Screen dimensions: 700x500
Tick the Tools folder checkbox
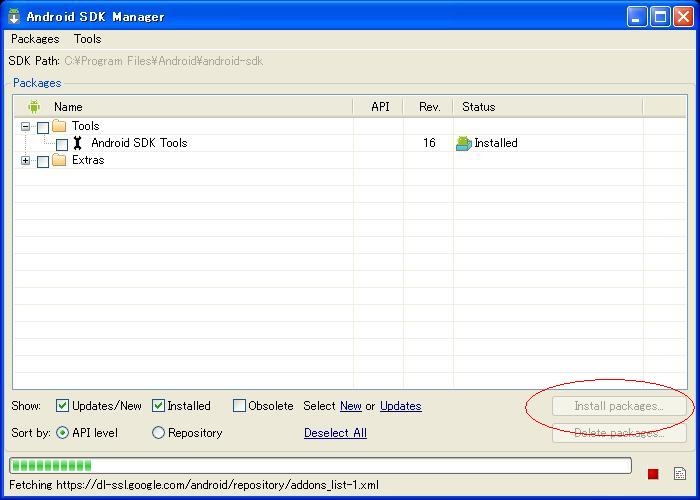click(x=43, y=128)
